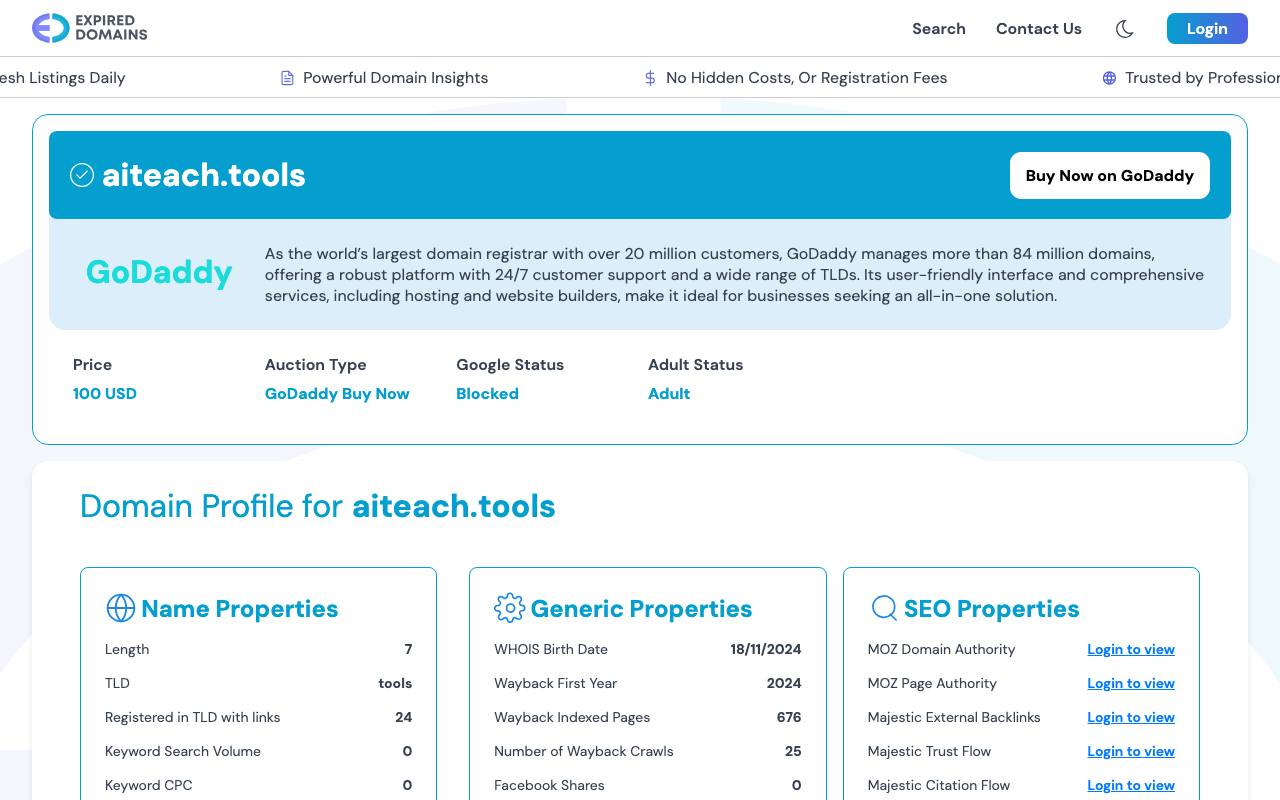
Task: Click the 100 USD price value
Action: click(x=105, y=393)
